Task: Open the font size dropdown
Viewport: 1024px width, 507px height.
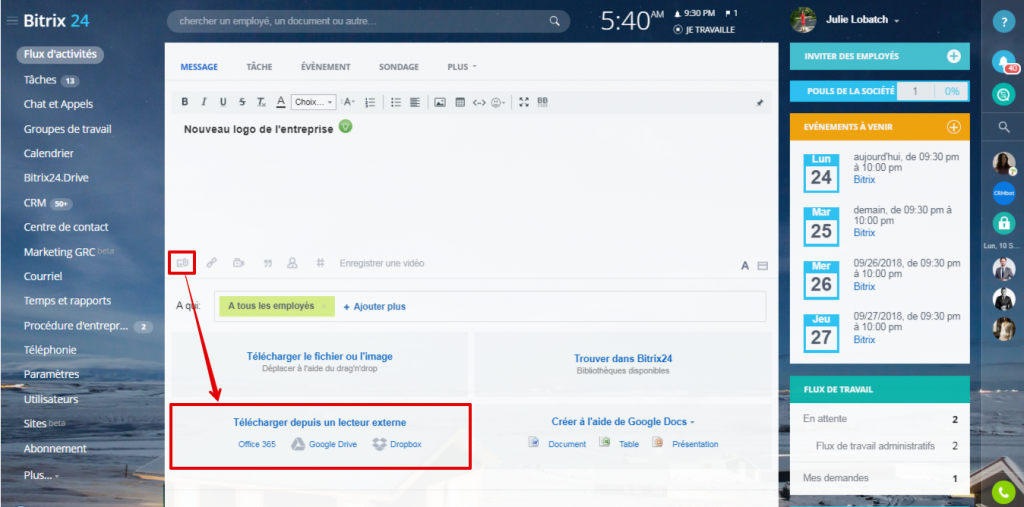Action: pyautogui.click(x=349, y=102)
